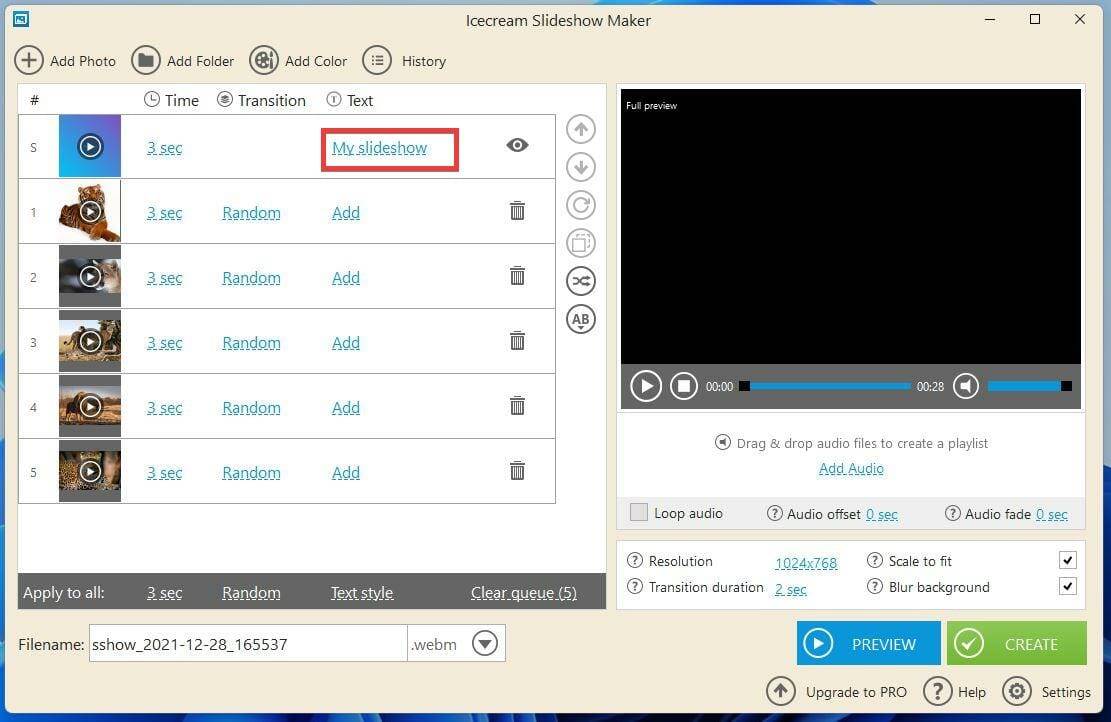Toggle the eye icon on title slide
The image size is (1111, 722).
[517, 145]
